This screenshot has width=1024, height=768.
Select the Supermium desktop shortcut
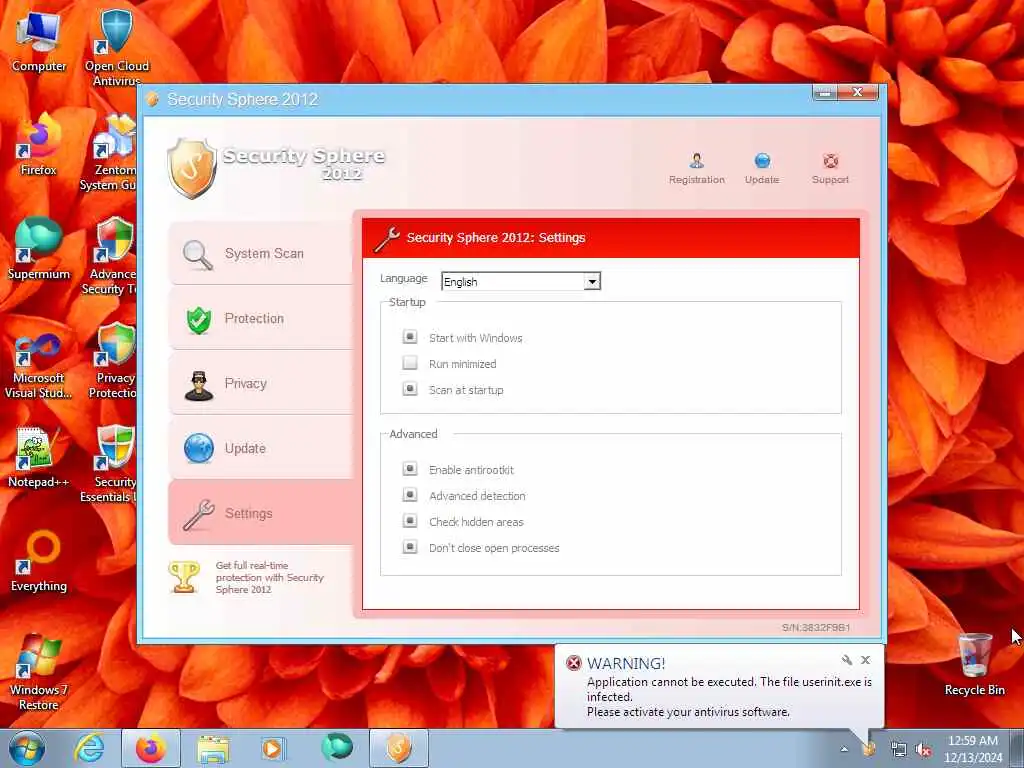pyautogui.click(x=39, y=249)
